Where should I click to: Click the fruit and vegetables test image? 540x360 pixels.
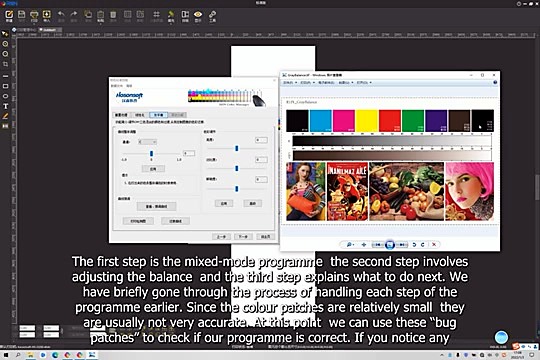pyautogui.click(x=406, y=191)
